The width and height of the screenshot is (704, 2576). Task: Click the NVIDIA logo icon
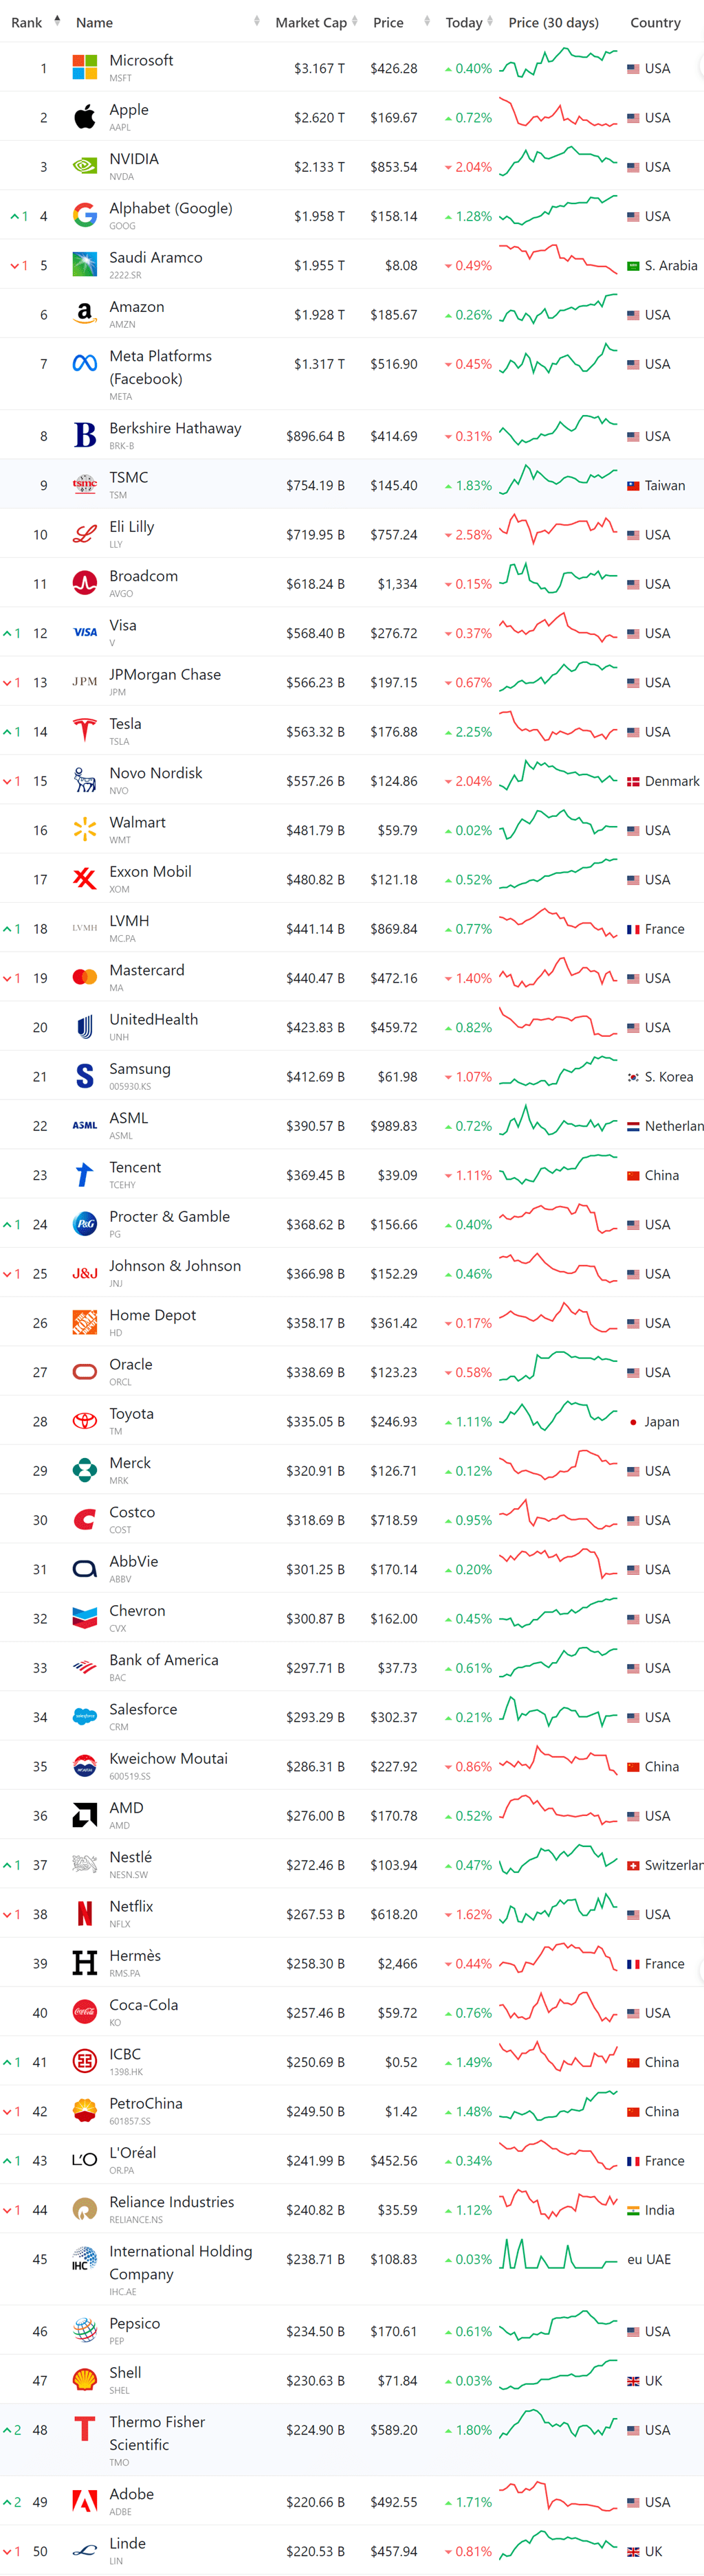85,167
